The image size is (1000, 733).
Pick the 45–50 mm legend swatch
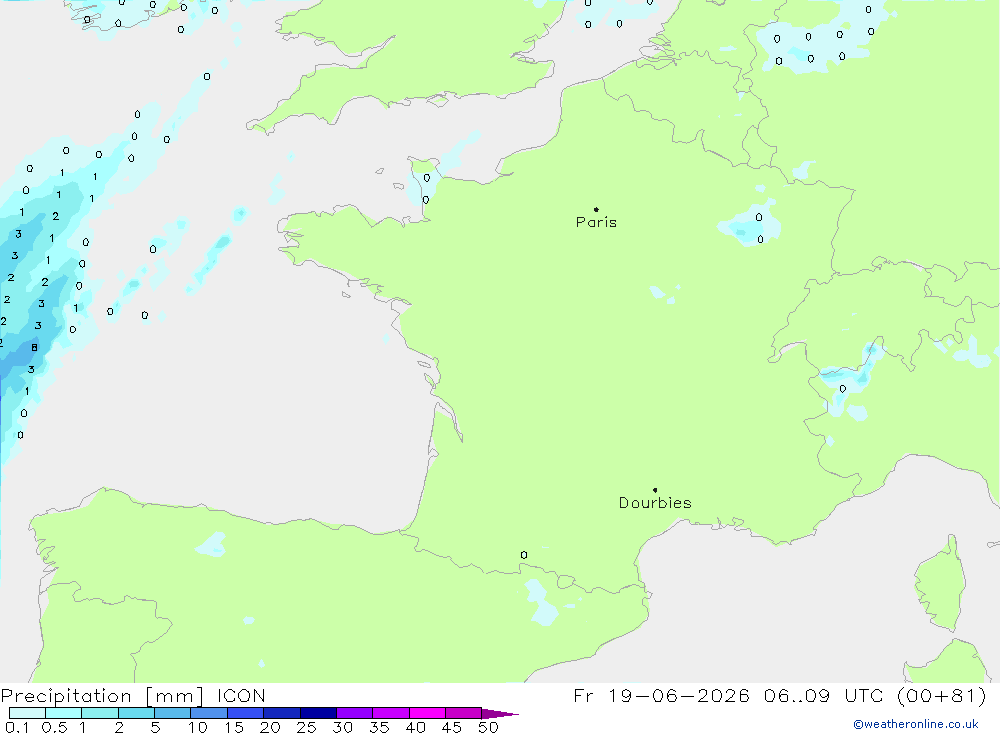[x=464, y=713]
